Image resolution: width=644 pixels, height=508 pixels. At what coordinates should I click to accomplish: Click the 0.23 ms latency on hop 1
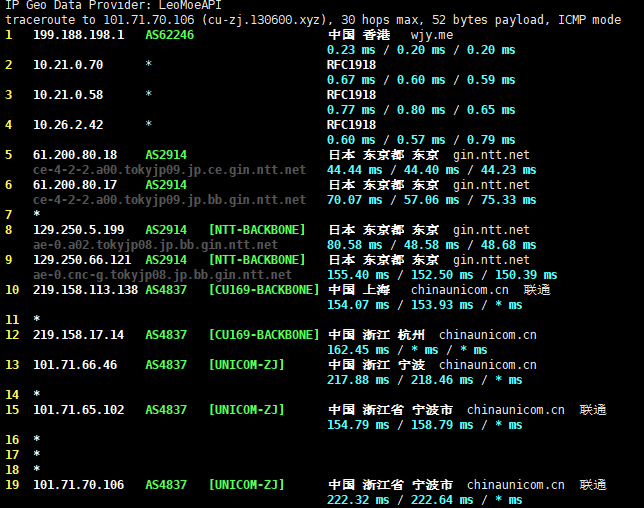(x=351, y=50)
